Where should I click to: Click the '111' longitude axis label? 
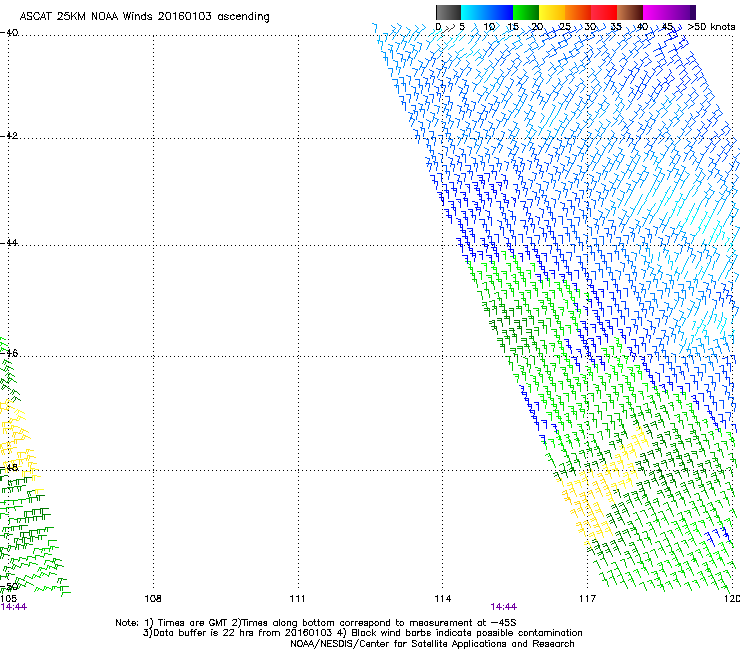297,599
